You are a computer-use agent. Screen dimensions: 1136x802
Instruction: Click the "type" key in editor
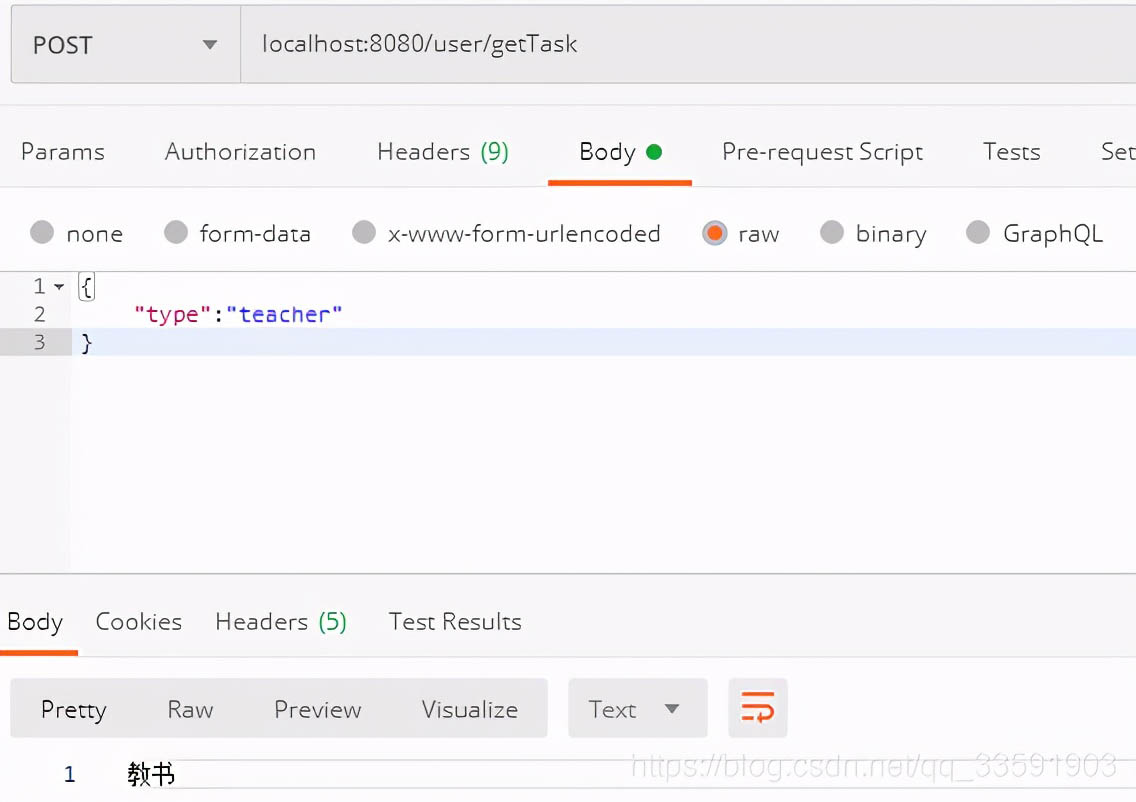[172, 314]
